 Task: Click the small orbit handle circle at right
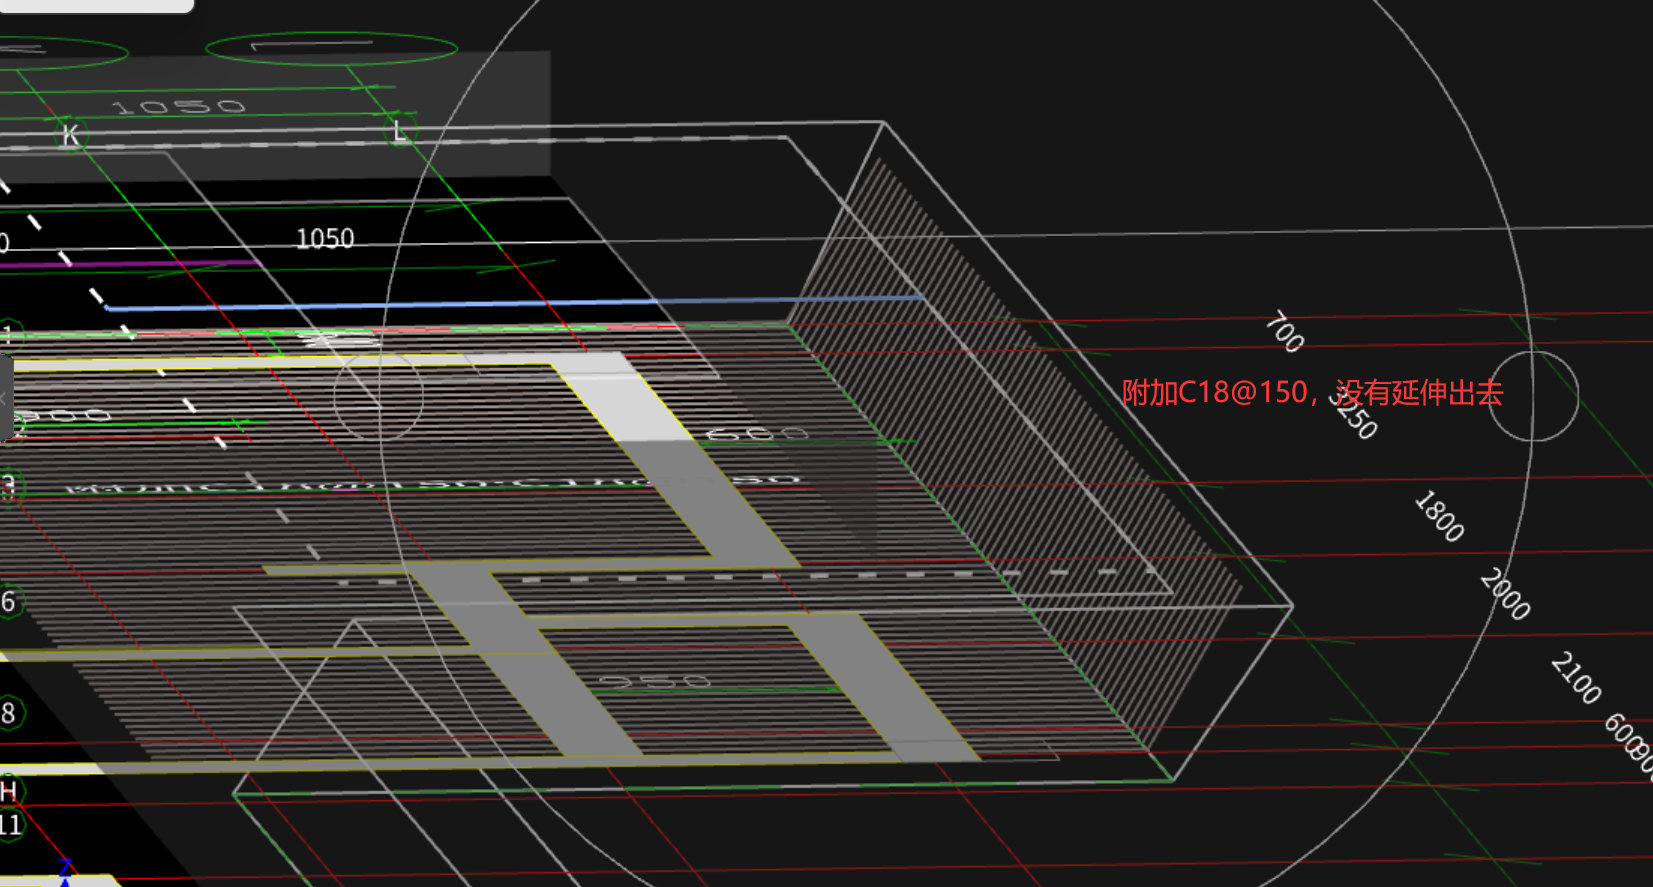[x=1533, y=396]
